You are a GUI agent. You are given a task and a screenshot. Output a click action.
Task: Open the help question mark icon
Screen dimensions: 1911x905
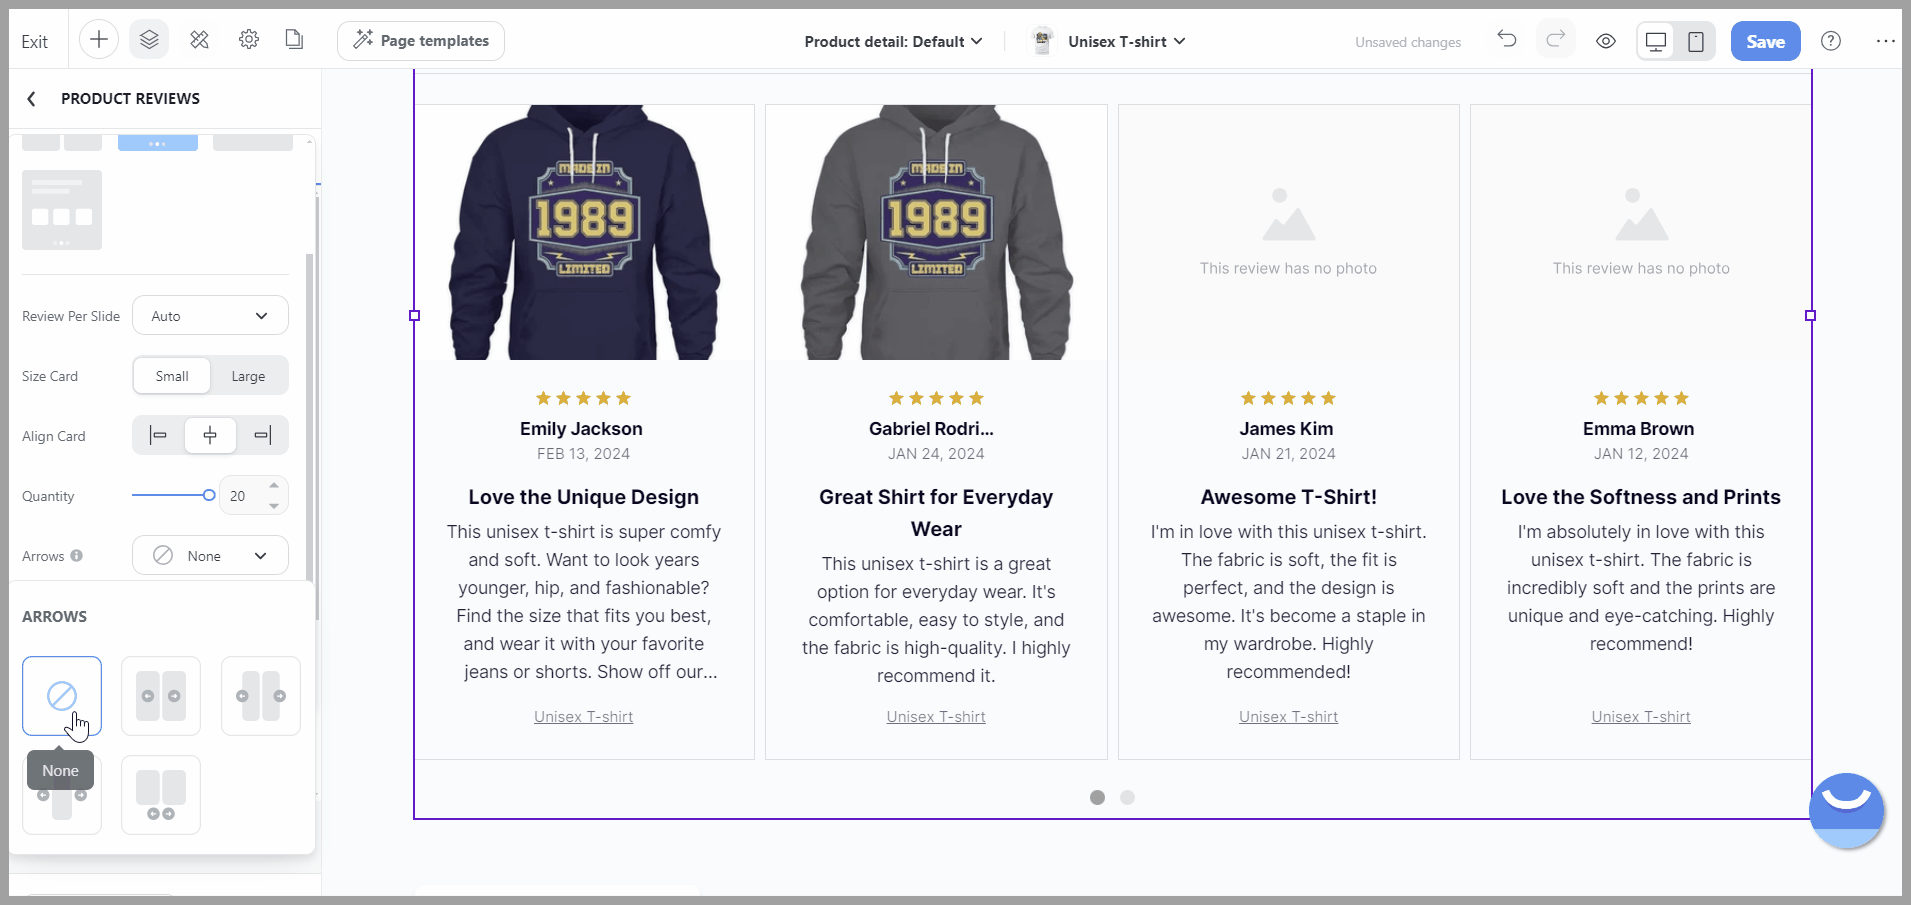pos(1831,41)
